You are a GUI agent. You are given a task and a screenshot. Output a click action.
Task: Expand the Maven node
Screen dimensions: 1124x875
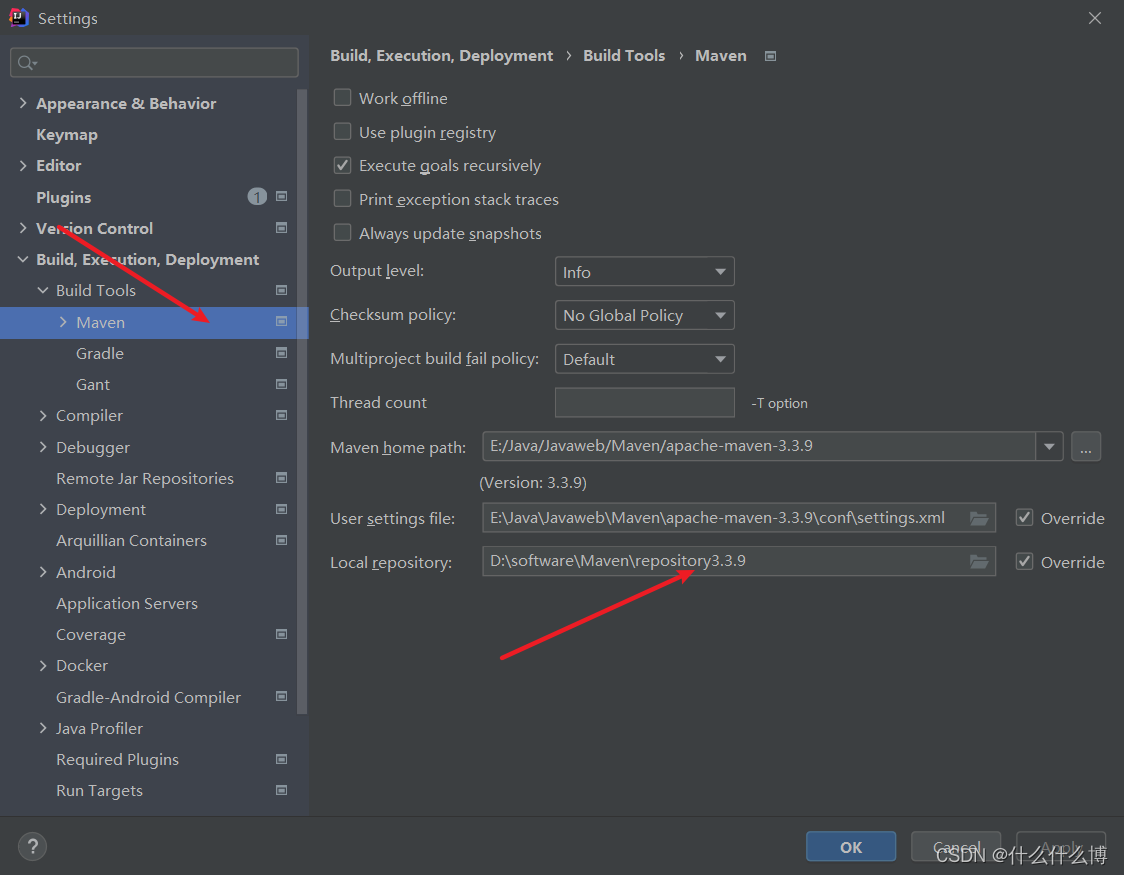[x=63, y=322]
